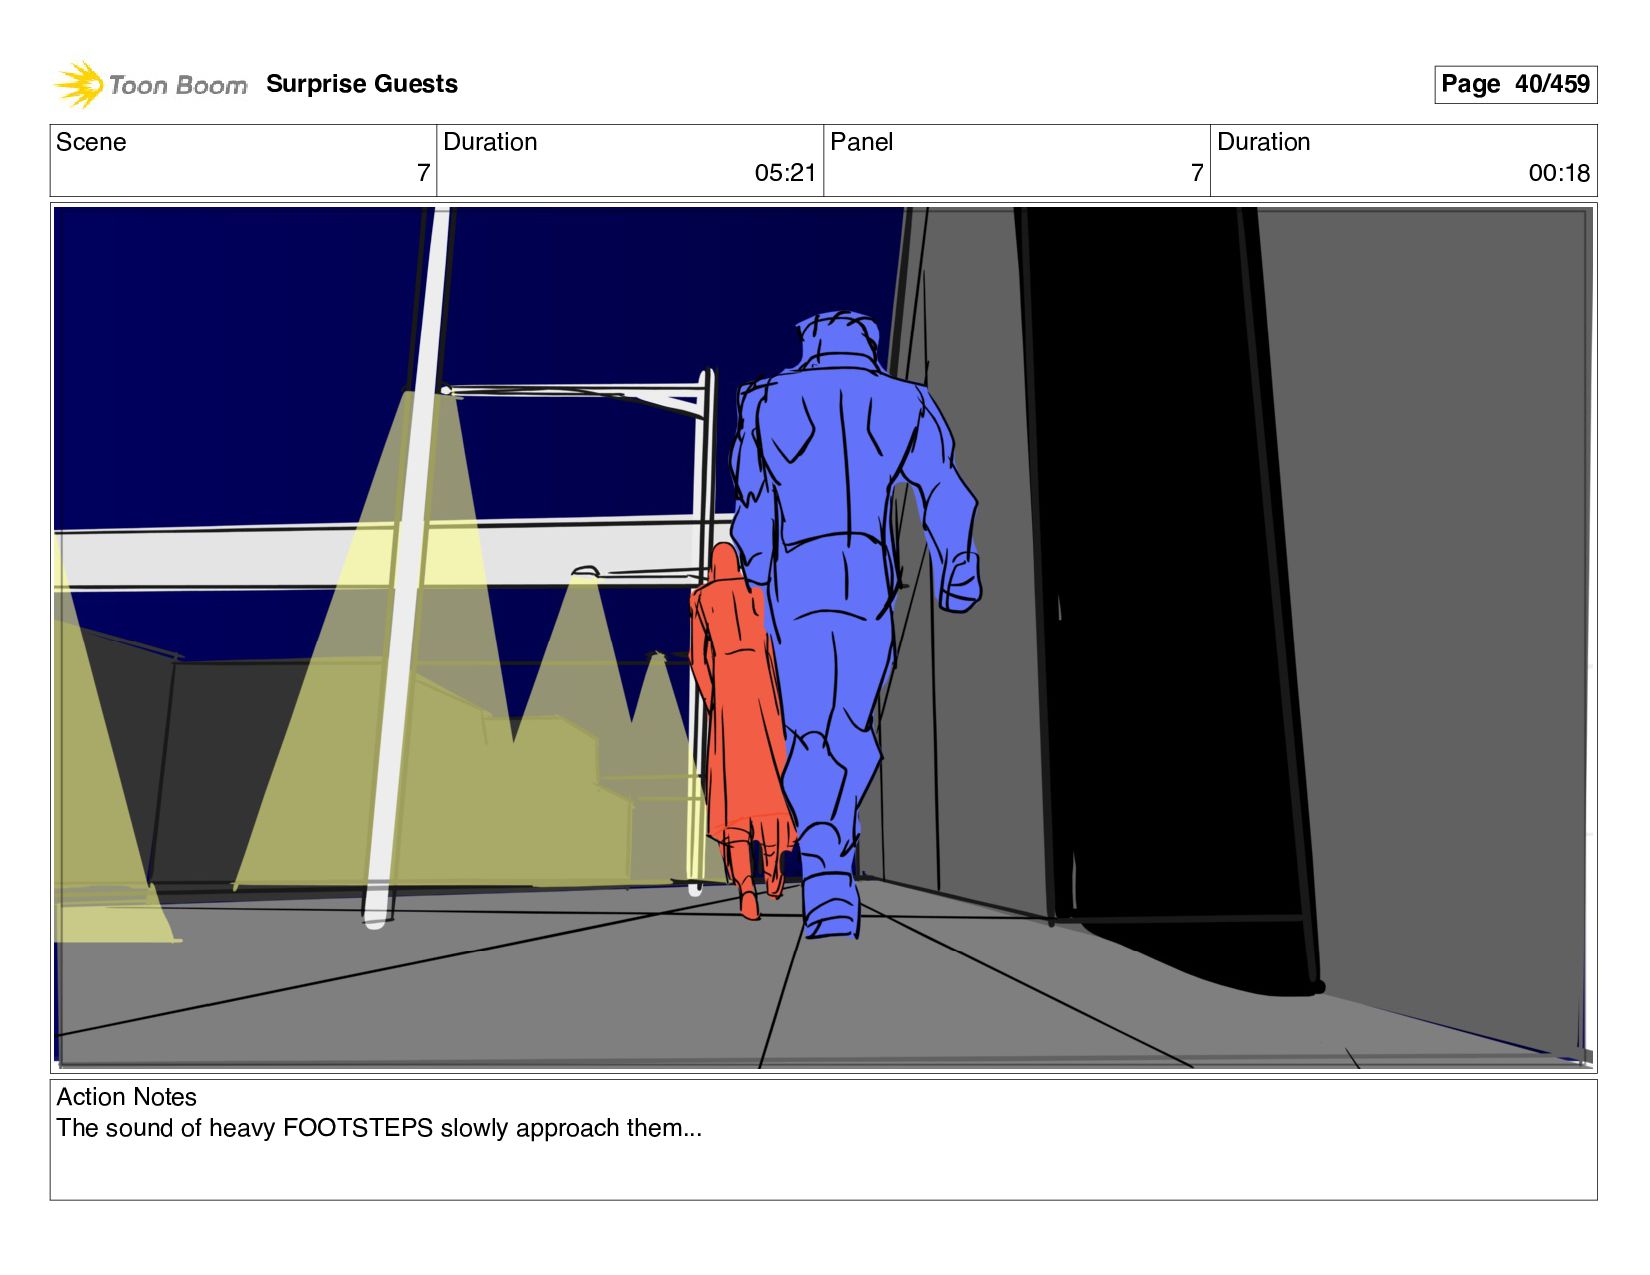Screen dimensions: 1650x1275
Task: Click the 'Scene' label
Action: click(91, 142)
